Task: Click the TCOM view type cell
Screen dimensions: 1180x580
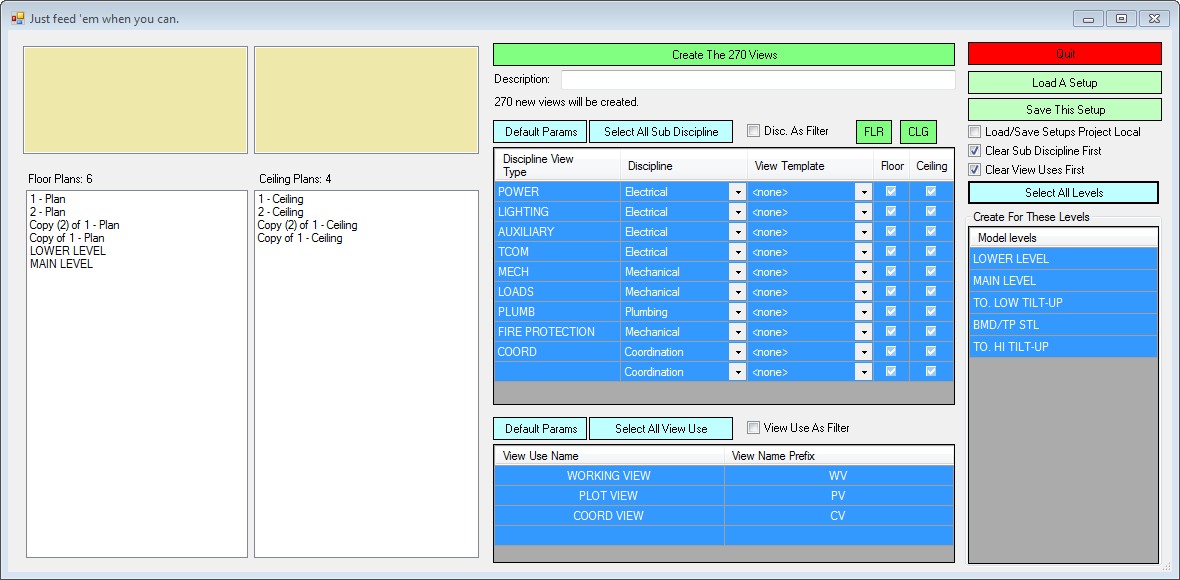Action: tap(558, 252)
